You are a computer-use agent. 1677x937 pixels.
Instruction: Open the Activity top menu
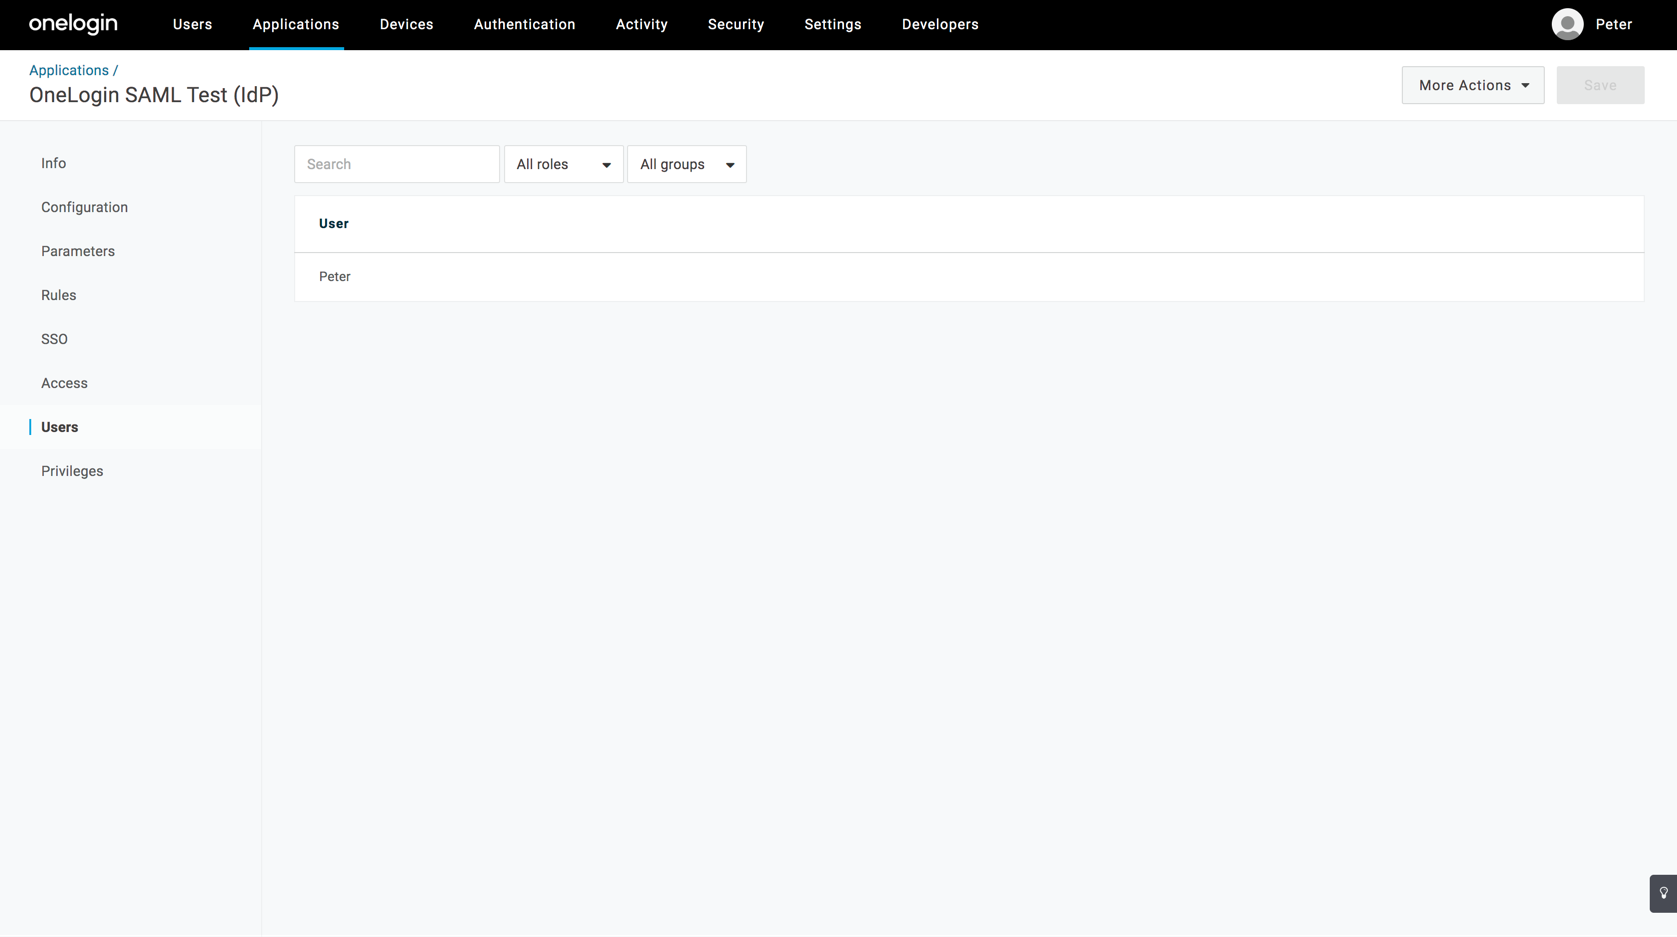coord(642,24)
